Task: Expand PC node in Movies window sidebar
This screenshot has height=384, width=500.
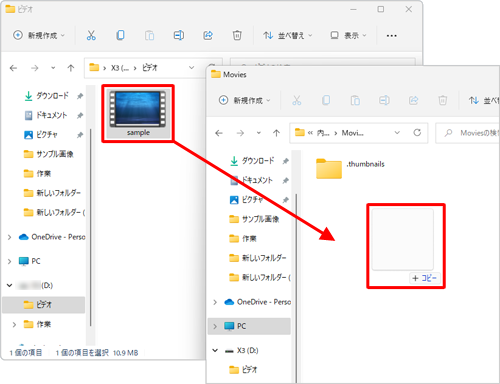Action: click(x=215, y=326)
